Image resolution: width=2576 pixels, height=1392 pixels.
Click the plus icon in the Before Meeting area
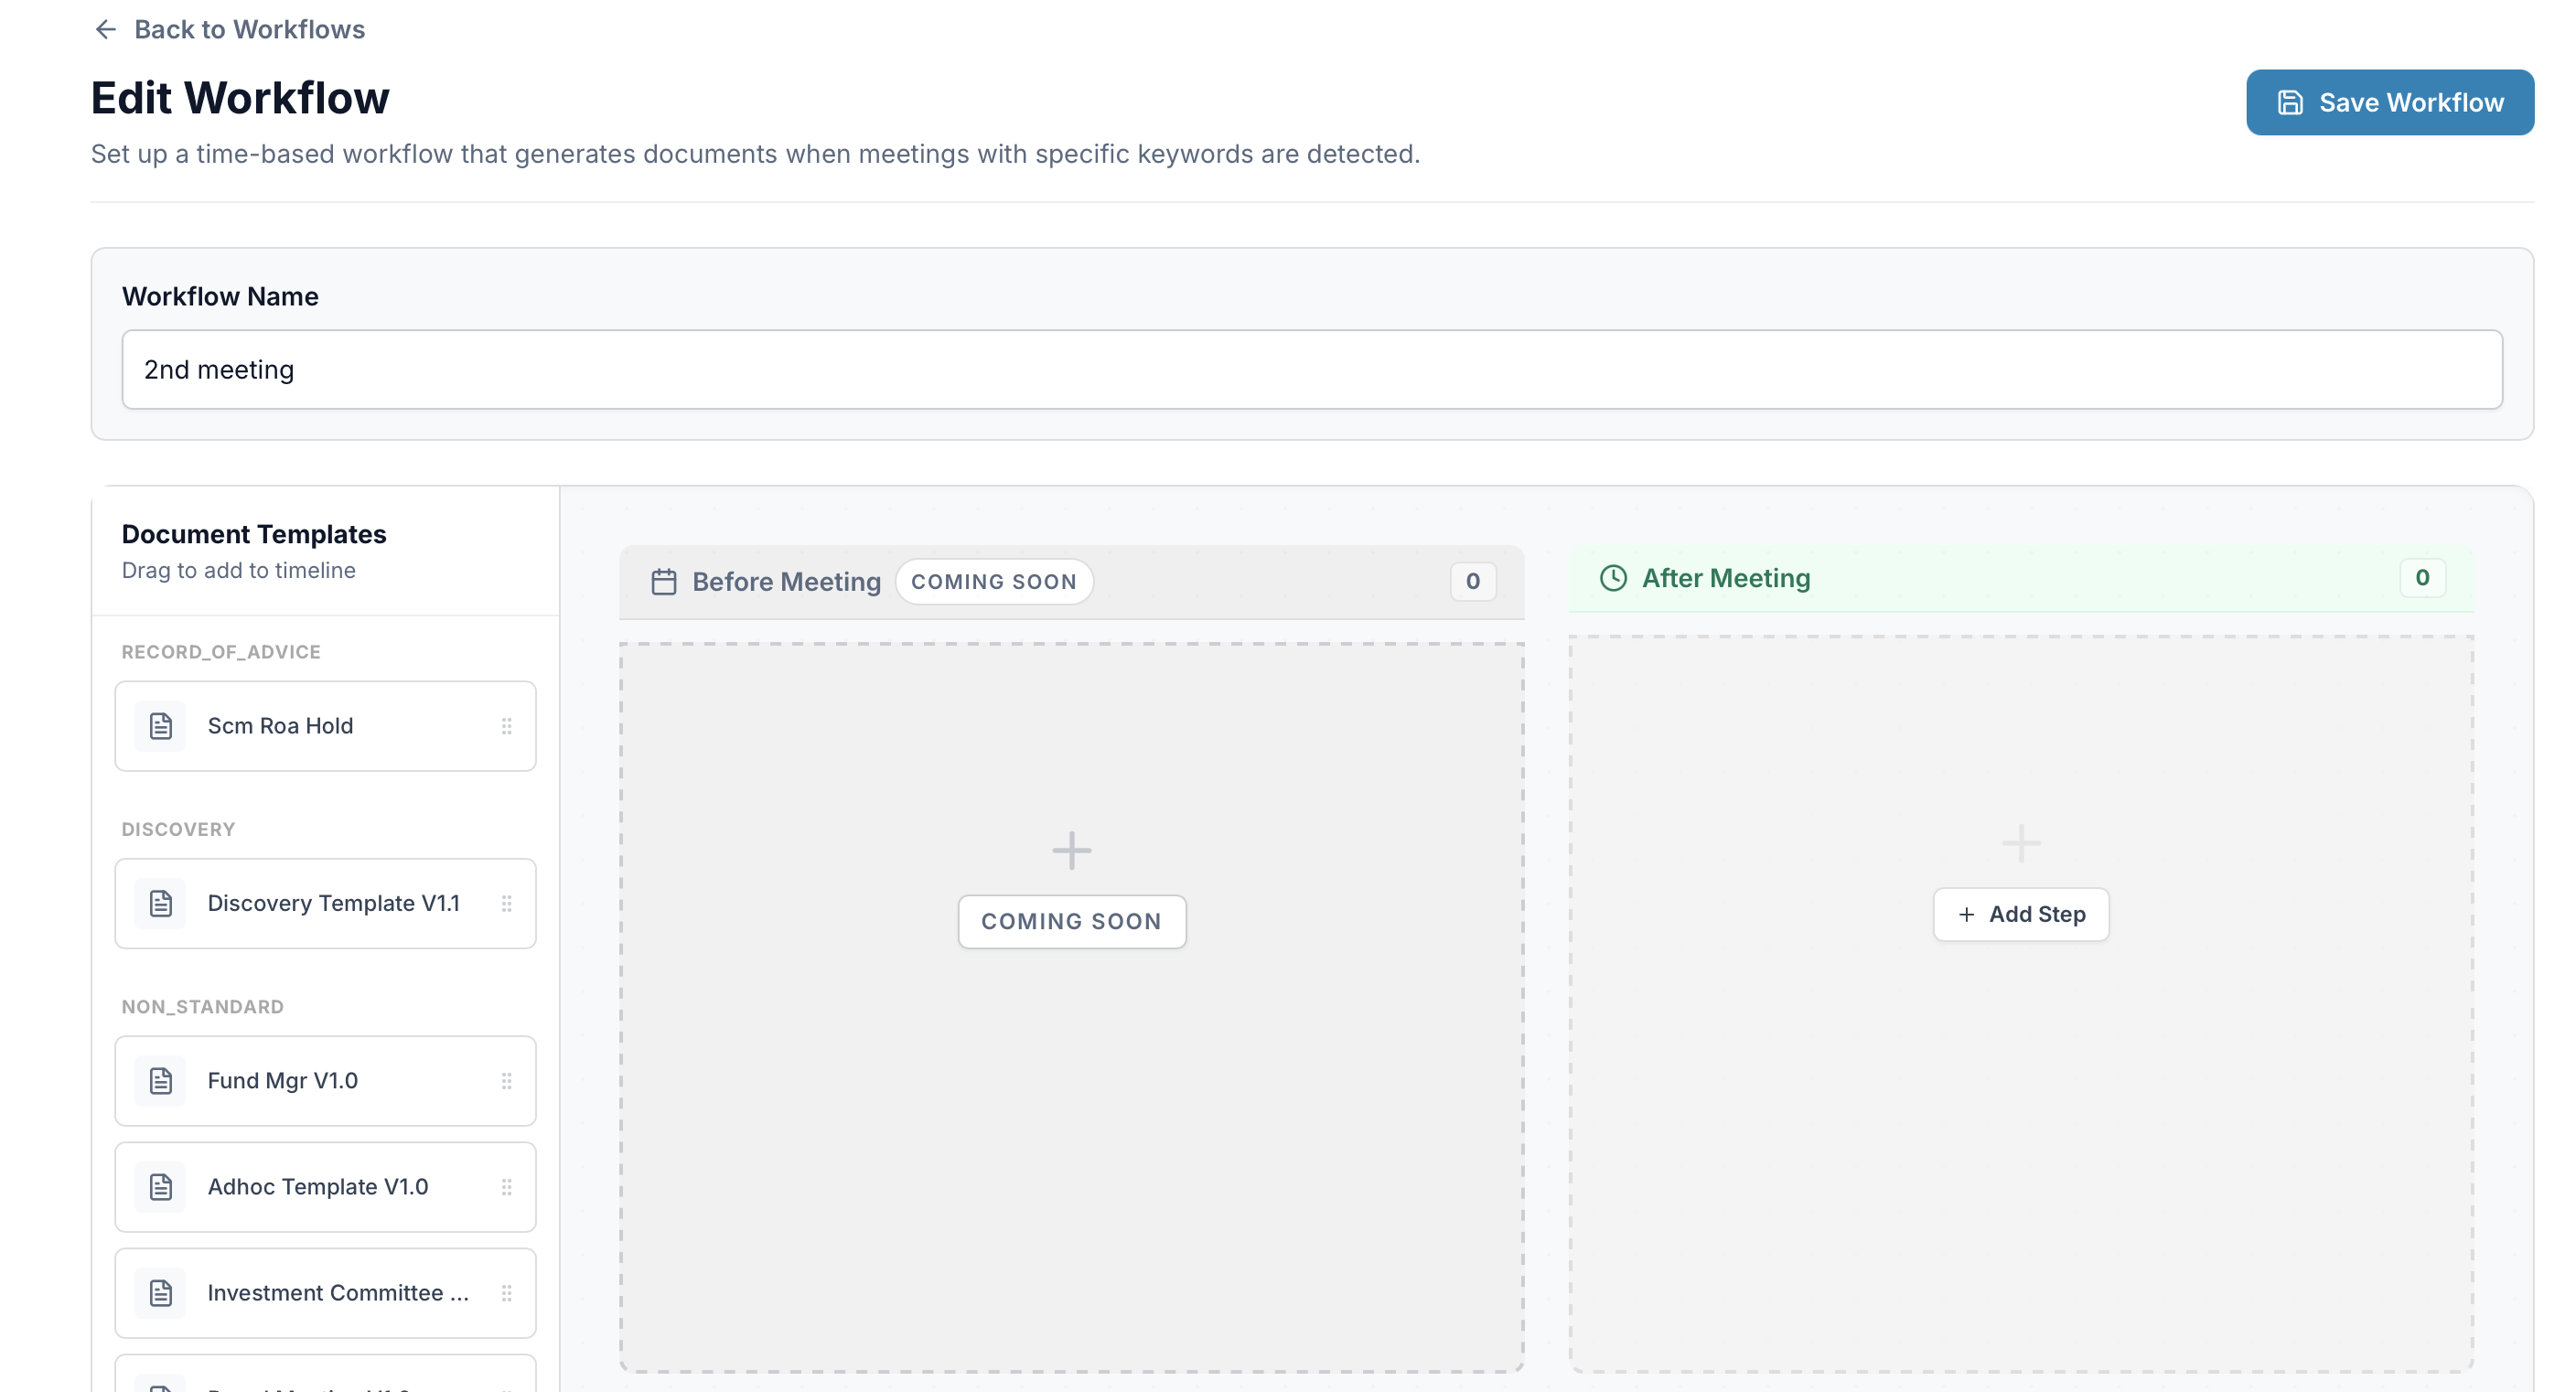[x=1071, y=851]
